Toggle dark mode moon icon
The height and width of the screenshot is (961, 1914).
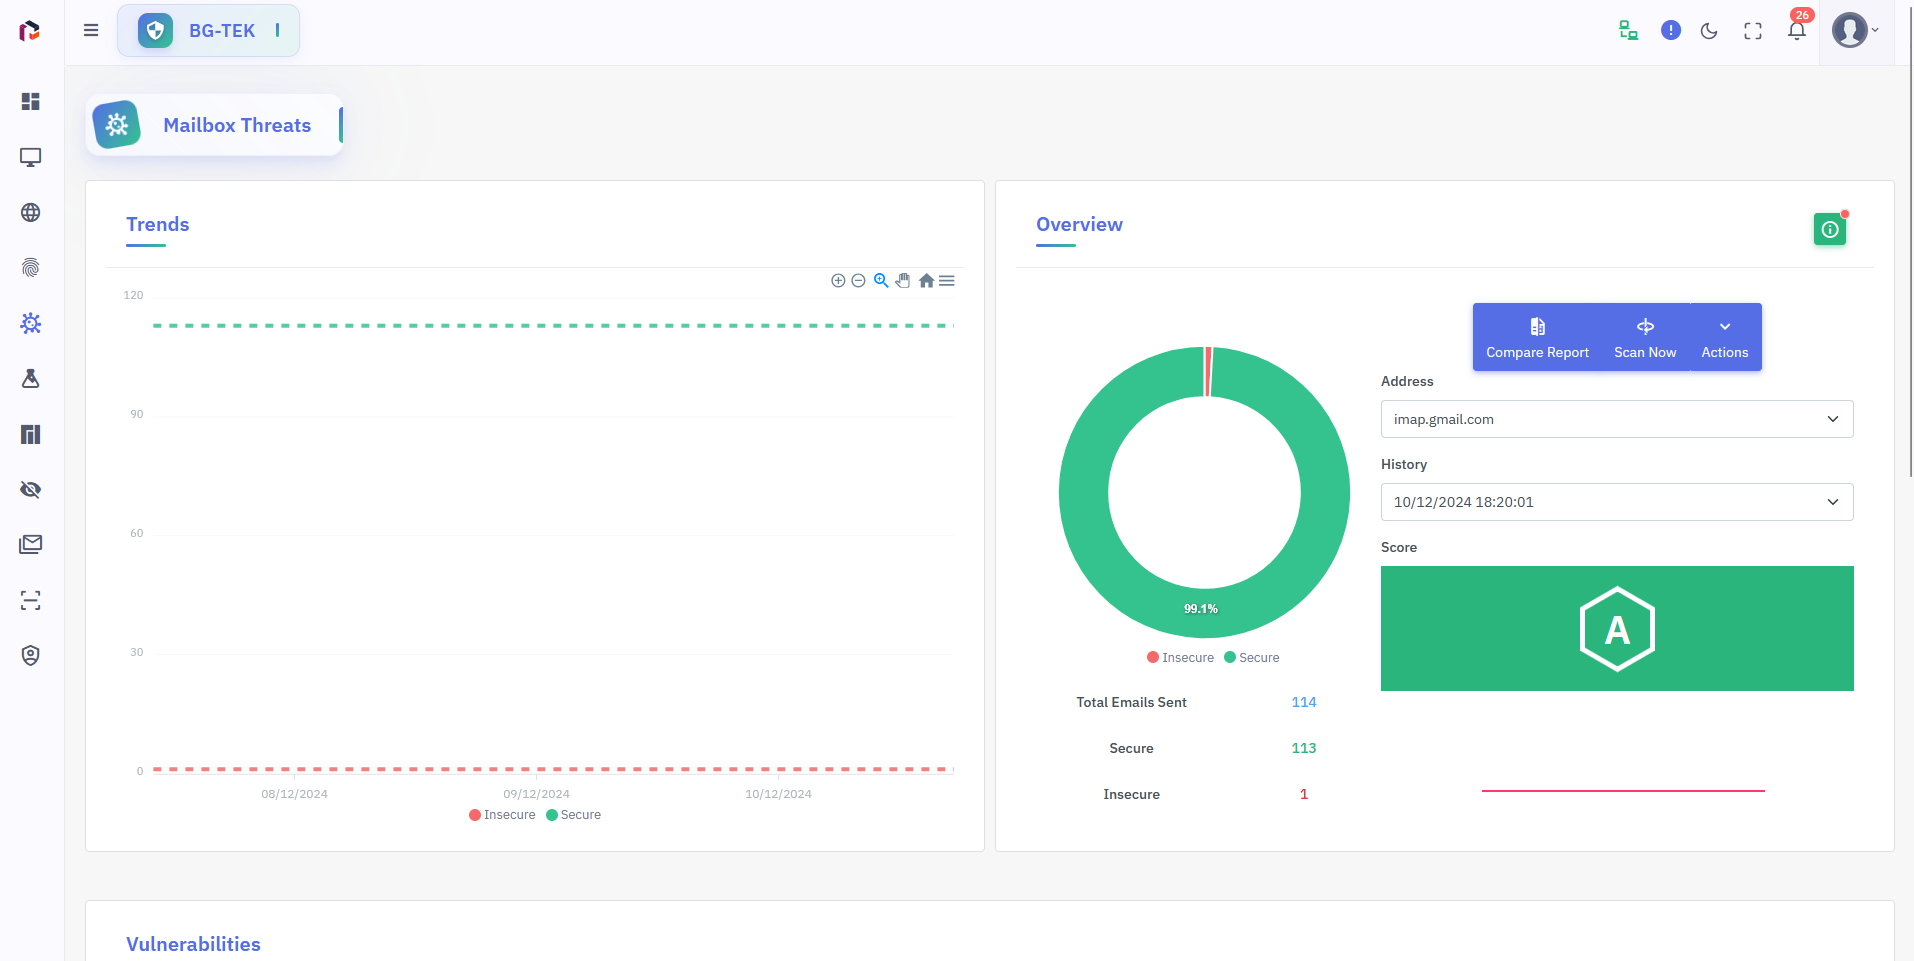coord(1709,31)
